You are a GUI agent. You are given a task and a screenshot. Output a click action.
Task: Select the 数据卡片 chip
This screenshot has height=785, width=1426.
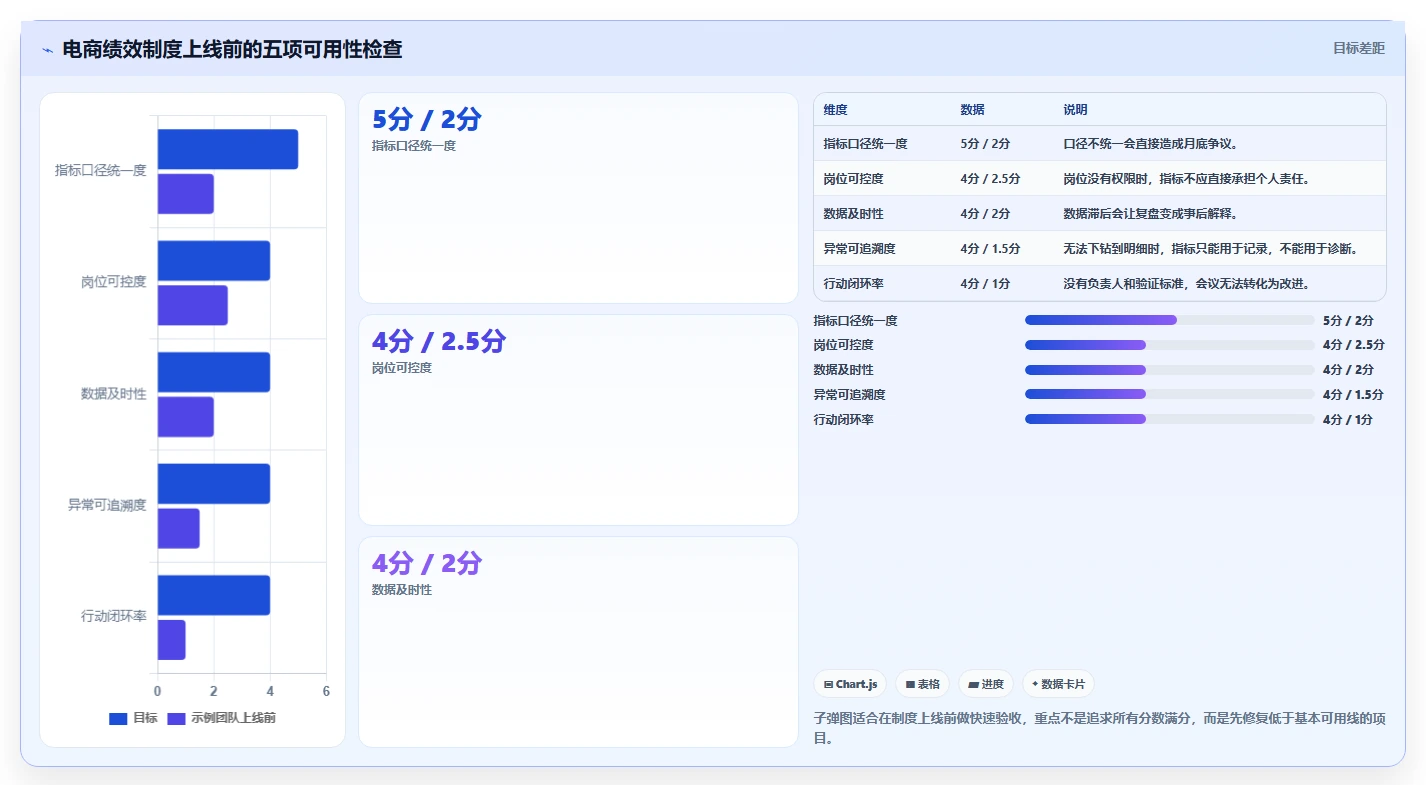[1057, 684]
